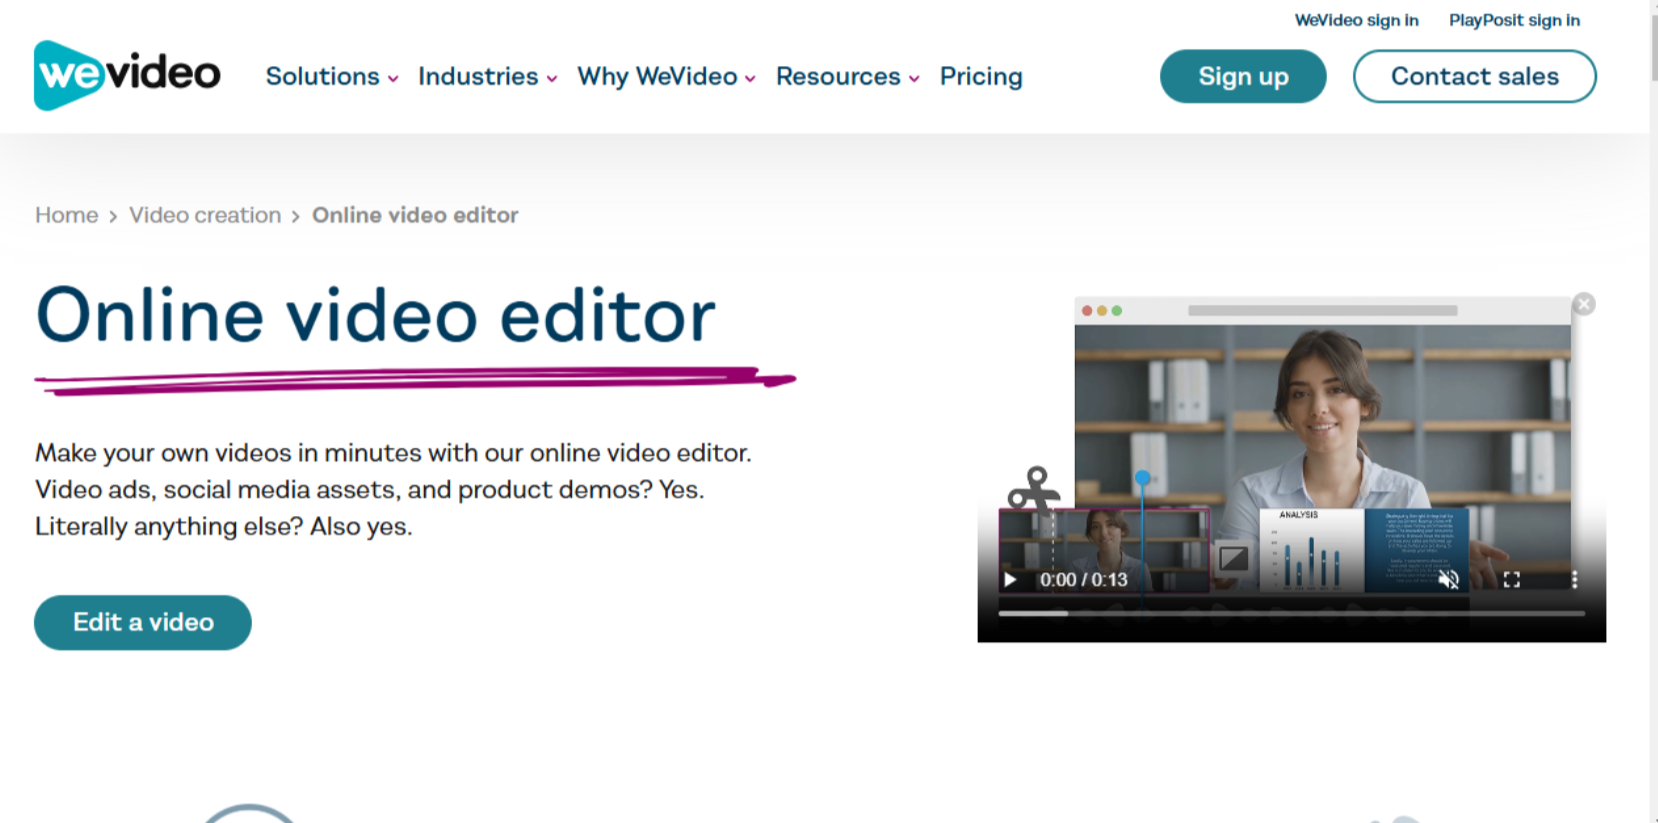Click the video progress bar
Viewport: 1658px width, 823px height.
coord(1291,613)
